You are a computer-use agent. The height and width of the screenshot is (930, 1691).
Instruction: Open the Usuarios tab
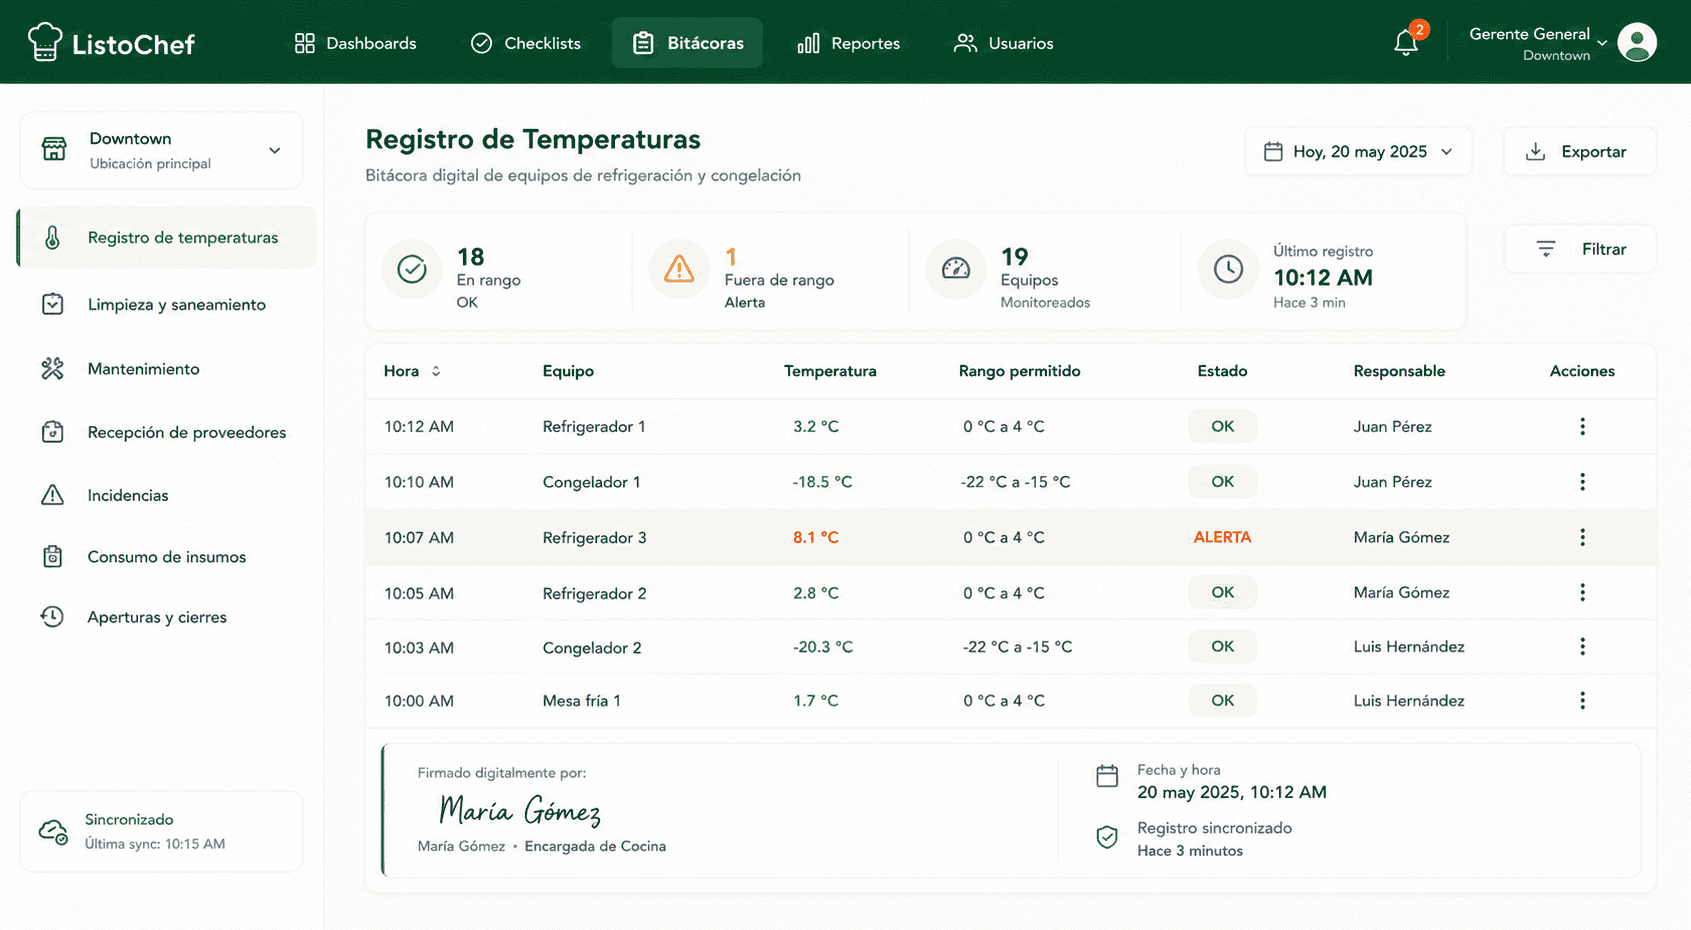tap(1004, 43)
